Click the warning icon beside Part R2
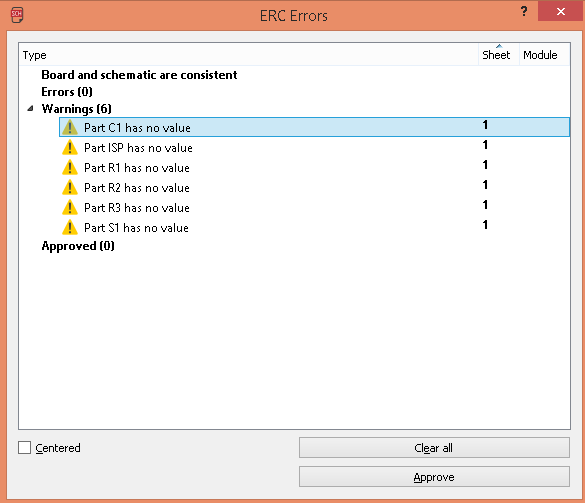Image resolution: width=585 pixels, height=503 pixels. pyautogui.click(x=70, y=187)
